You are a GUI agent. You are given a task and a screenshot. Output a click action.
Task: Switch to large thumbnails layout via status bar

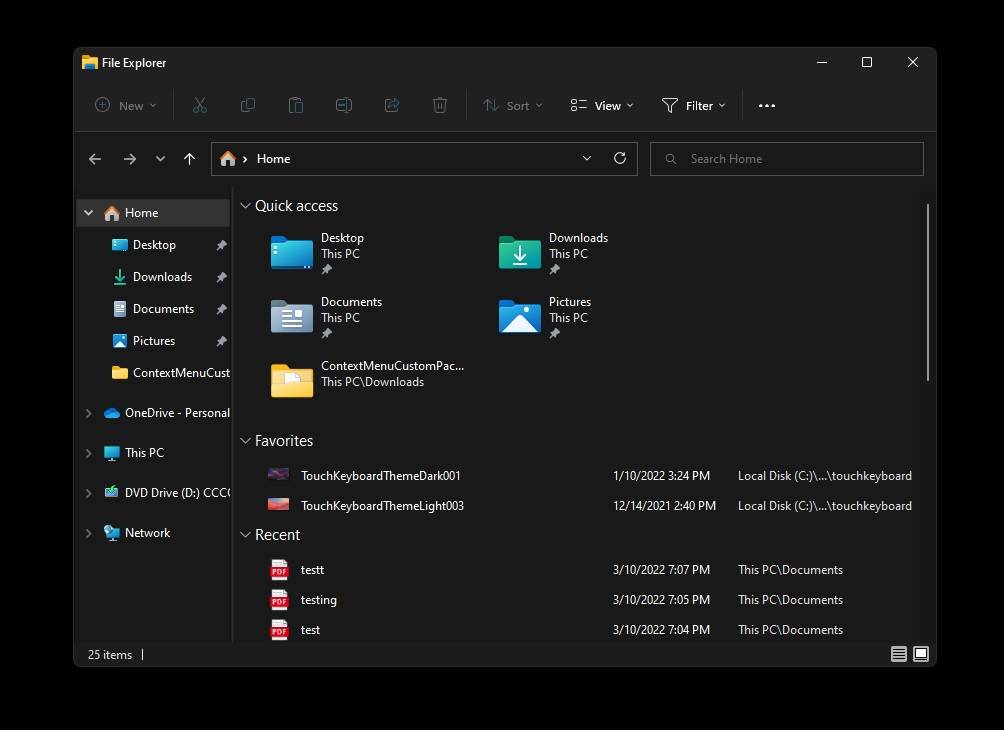pyautogui.click(x=920, y=654)
